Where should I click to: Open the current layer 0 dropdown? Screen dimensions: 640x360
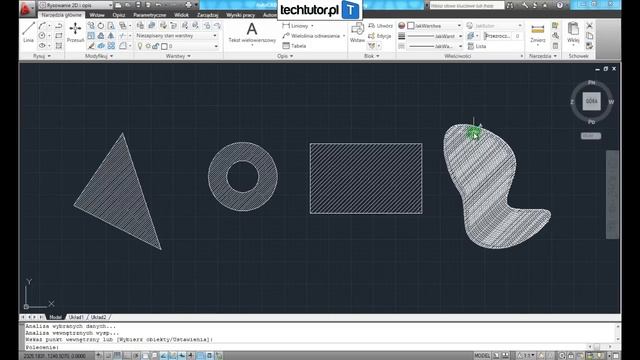177,46
